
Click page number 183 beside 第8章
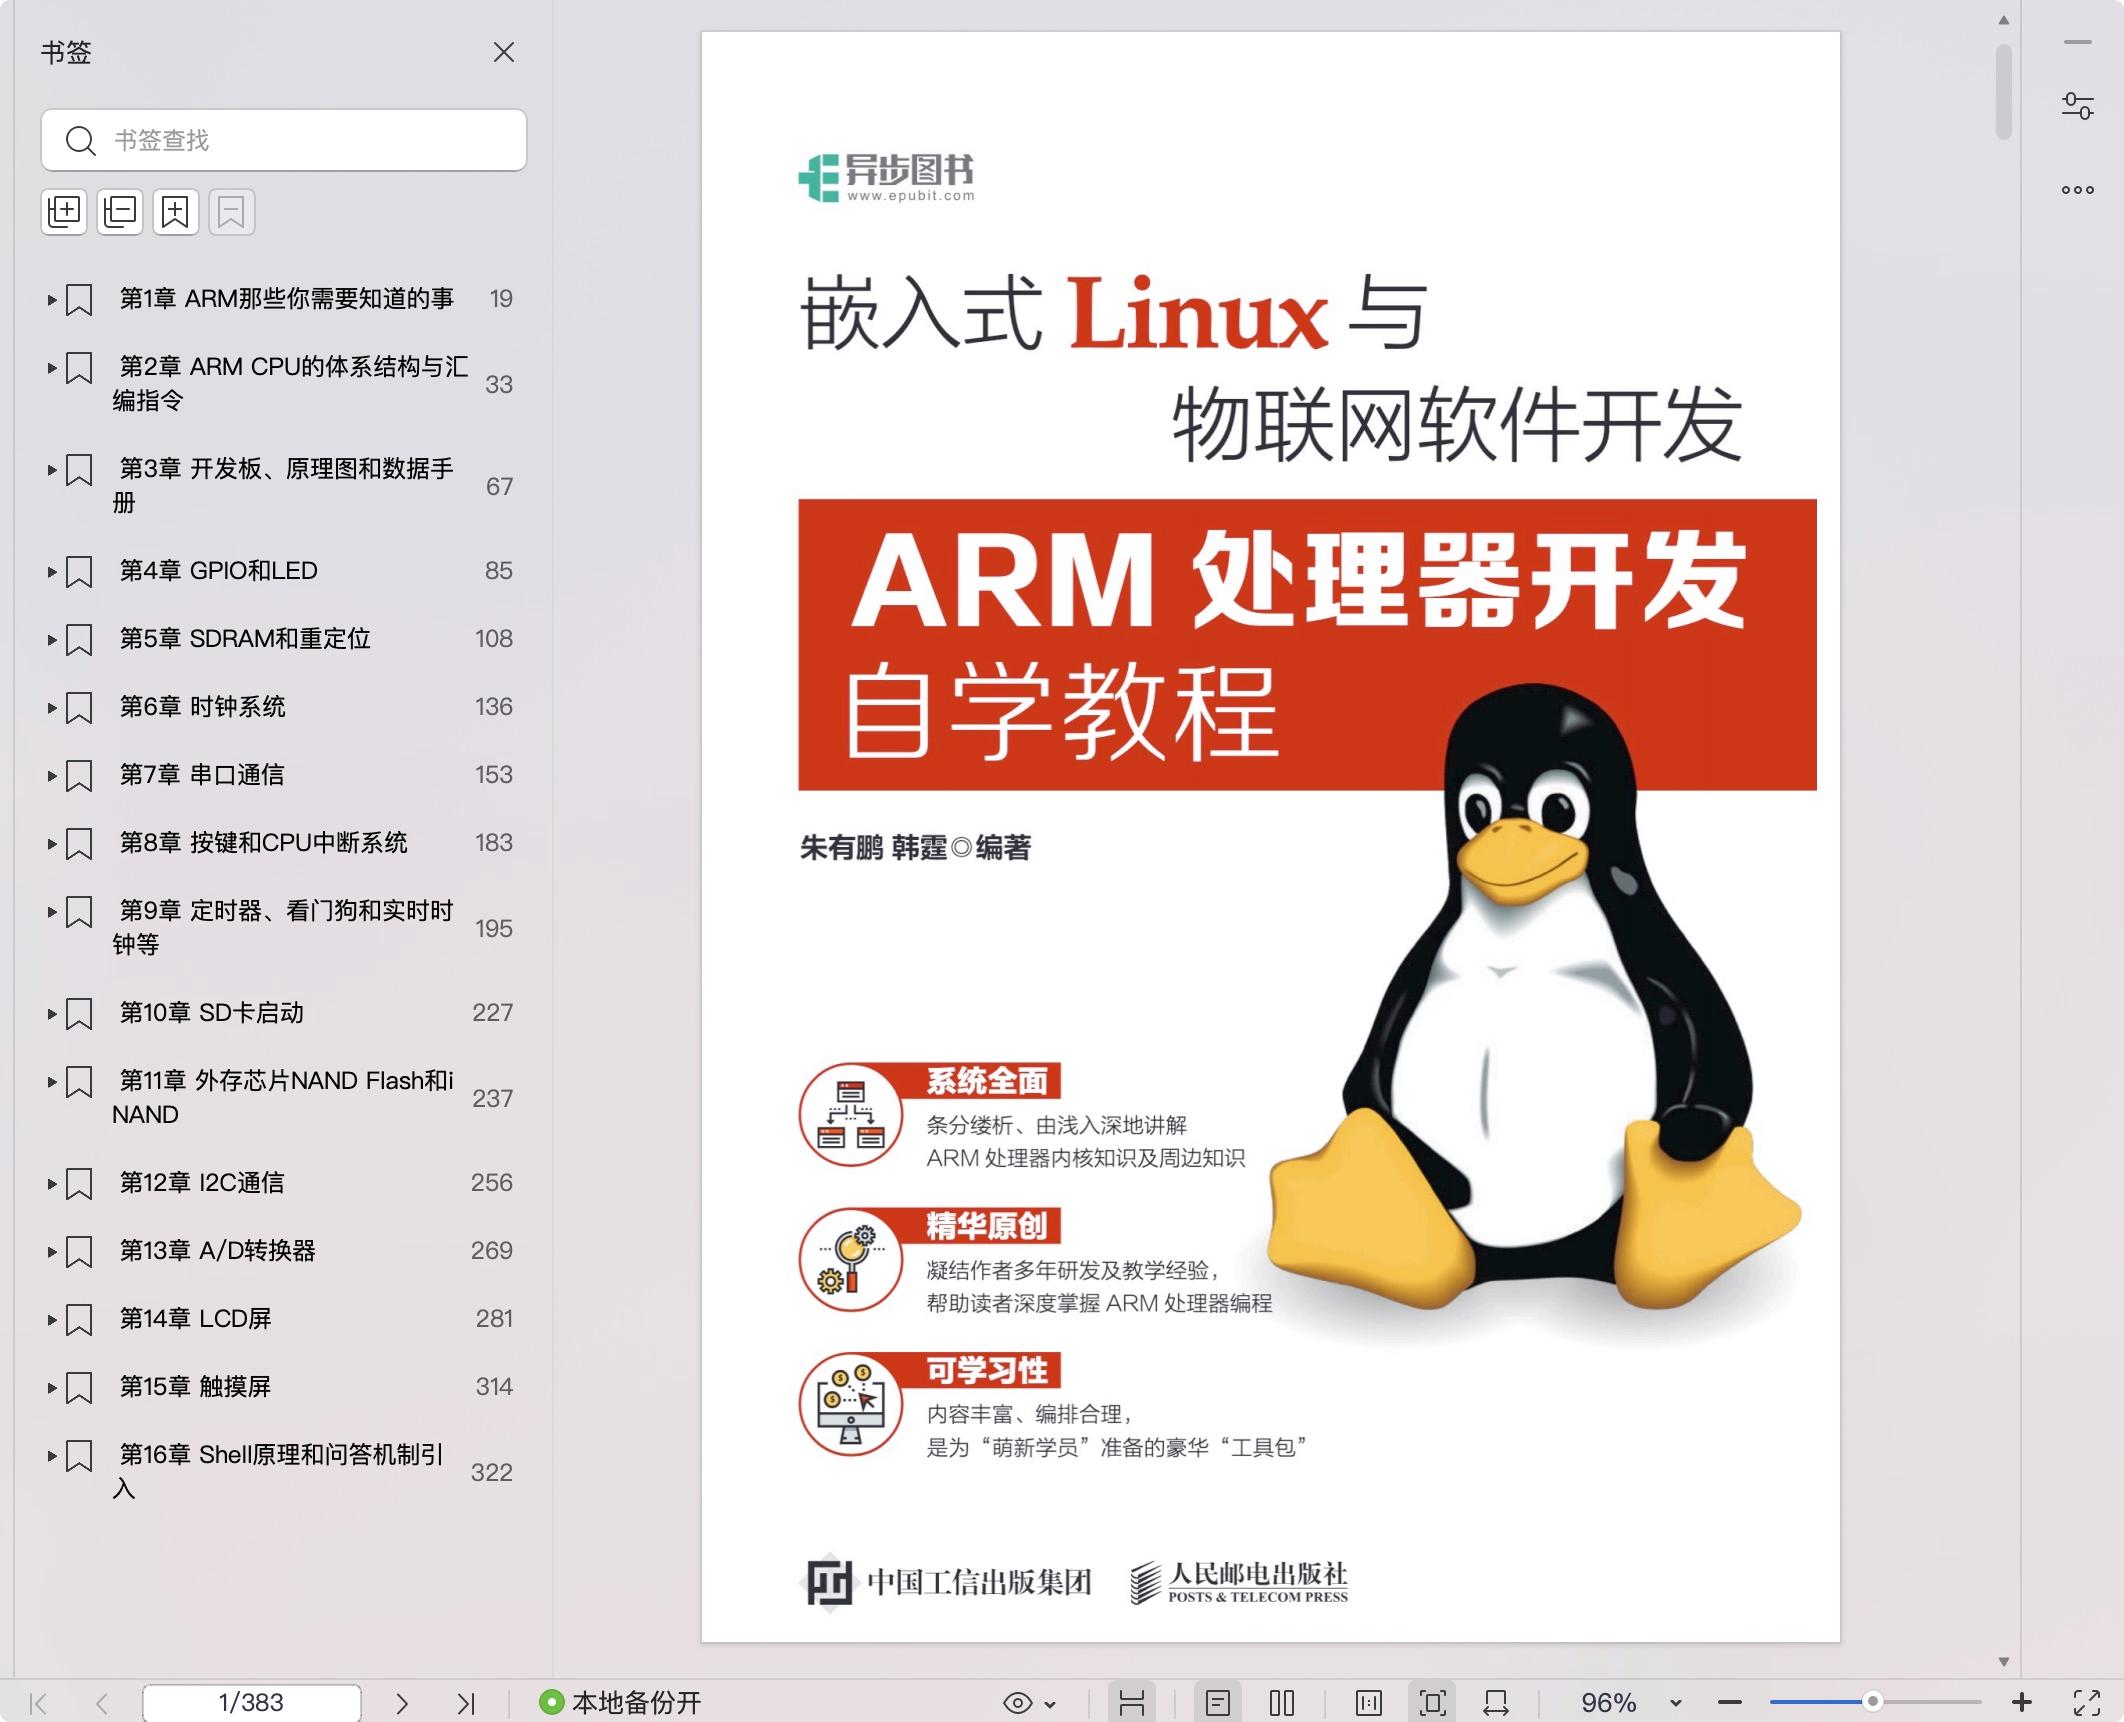[x=494, y=843]
